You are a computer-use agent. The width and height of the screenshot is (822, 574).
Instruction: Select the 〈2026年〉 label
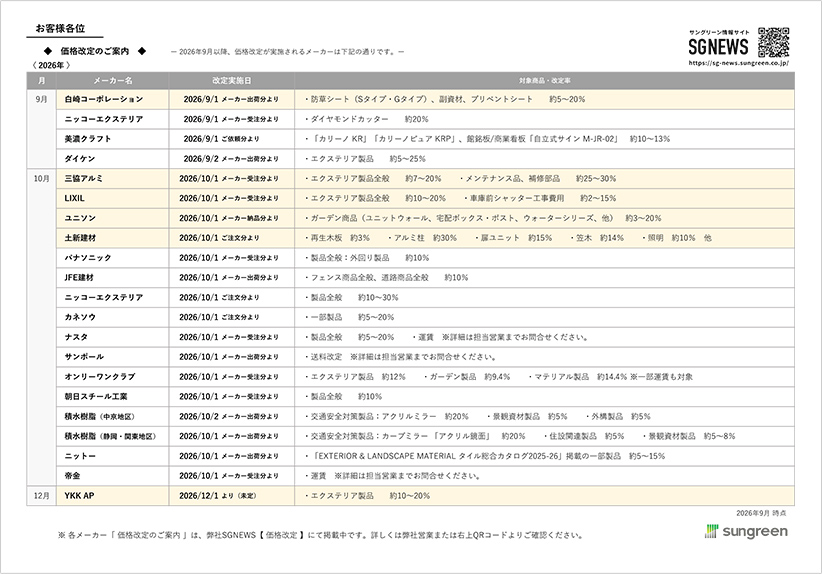(51, 66)
